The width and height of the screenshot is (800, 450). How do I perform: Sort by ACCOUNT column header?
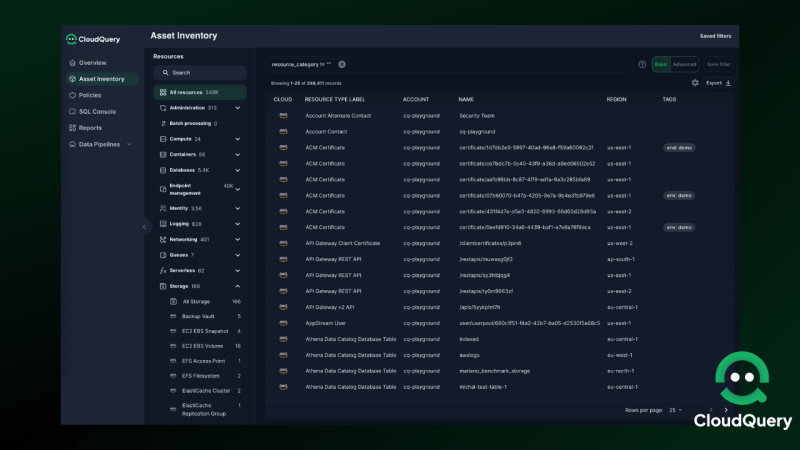click(416, 100)
